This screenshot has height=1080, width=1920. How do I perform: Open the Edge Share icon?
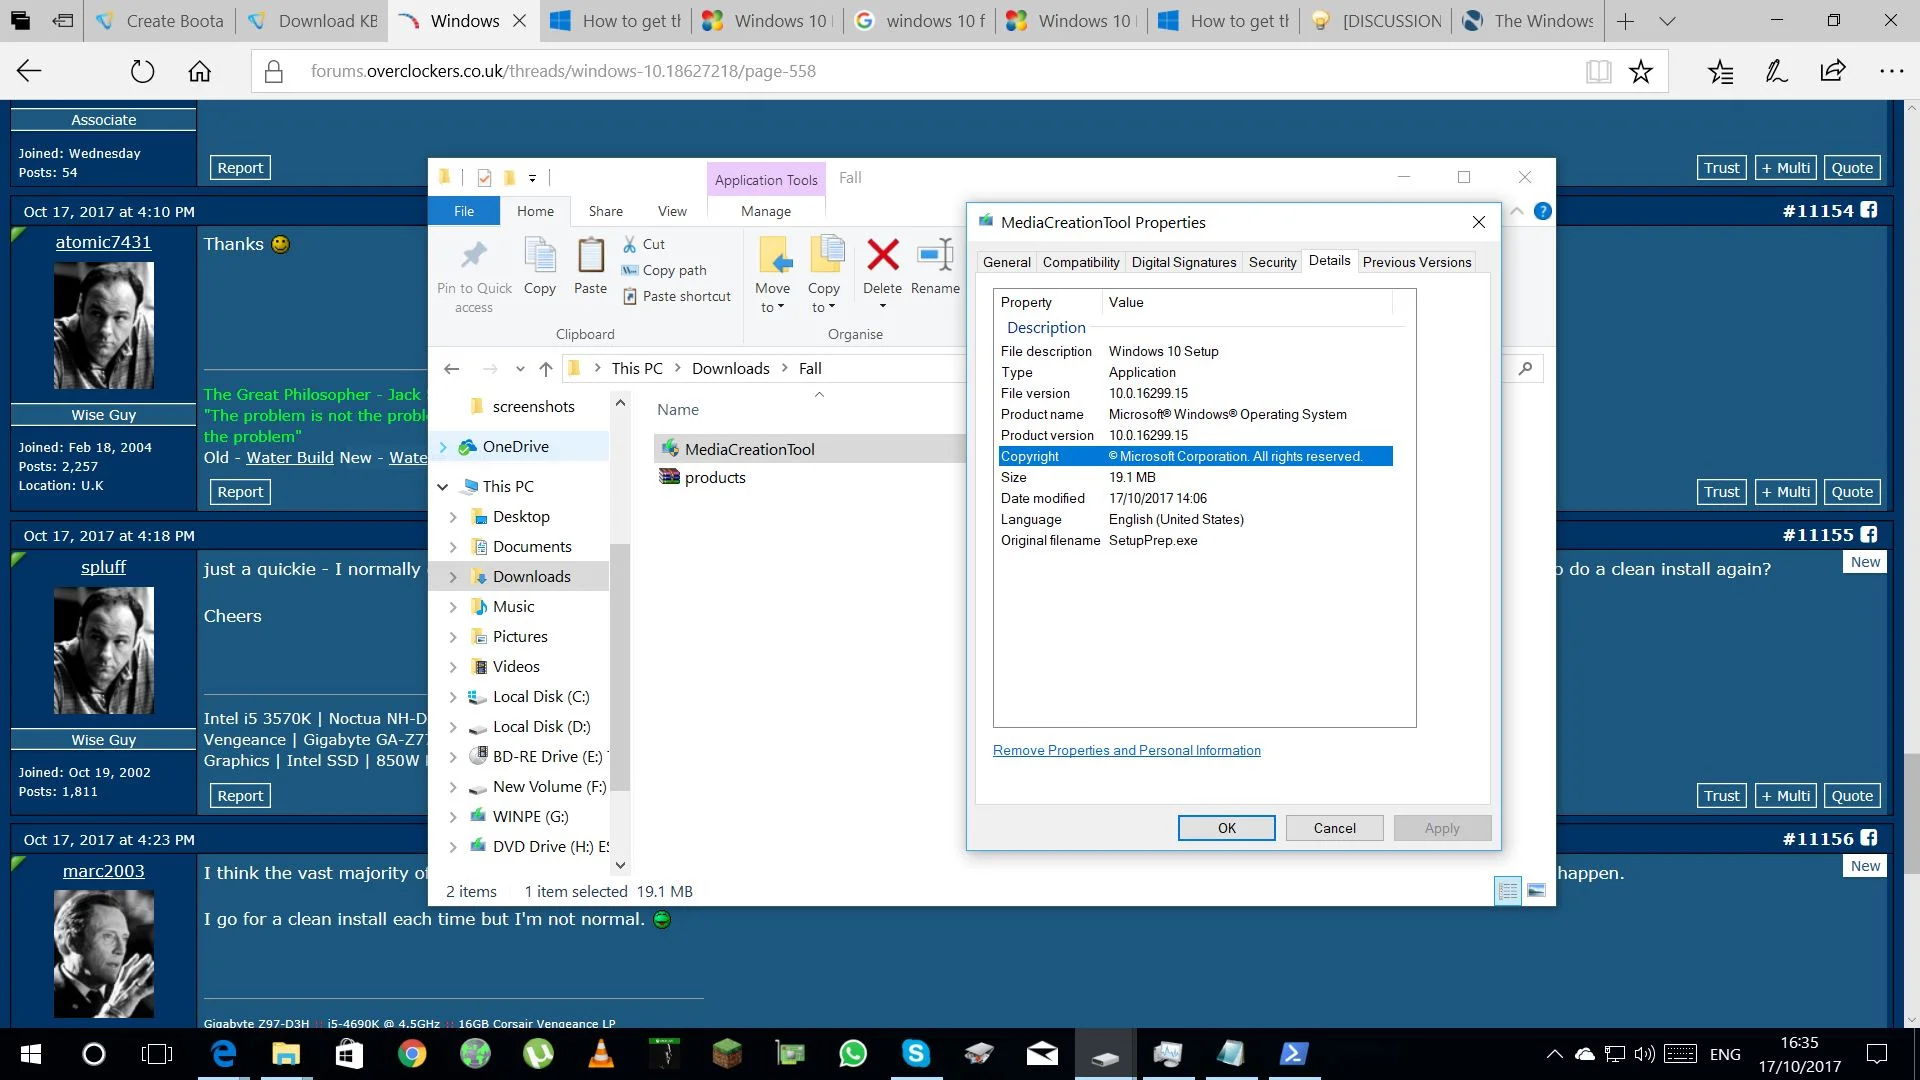(1833, 71)
